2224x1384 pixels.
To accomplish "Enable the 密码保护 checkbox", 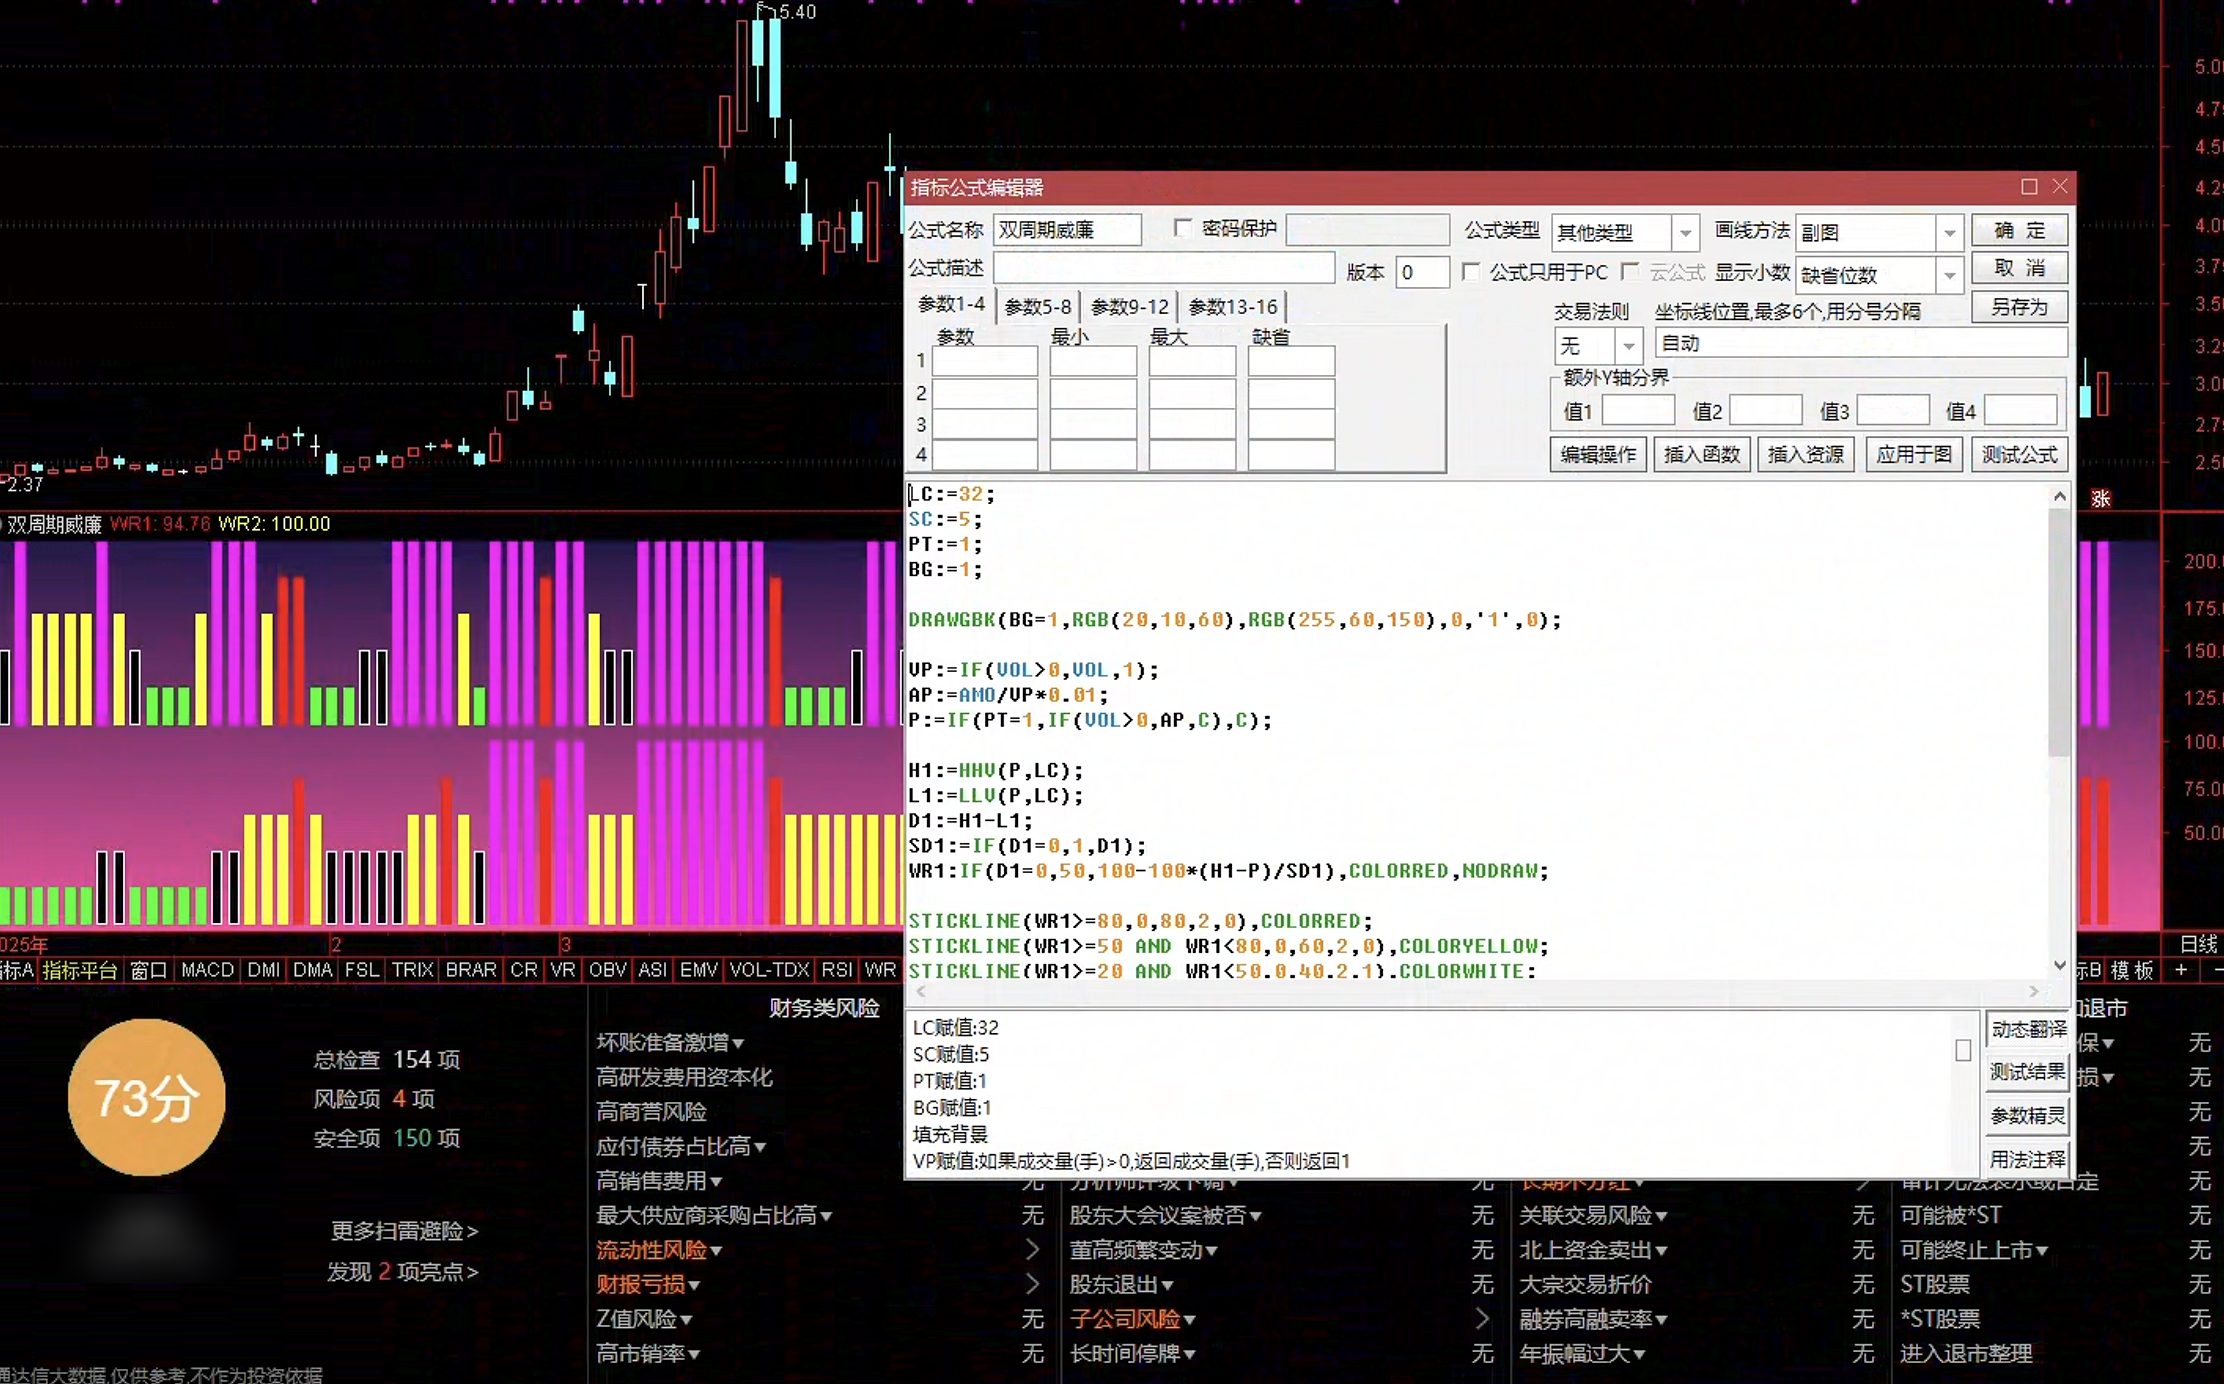I will pos(1183,229).
